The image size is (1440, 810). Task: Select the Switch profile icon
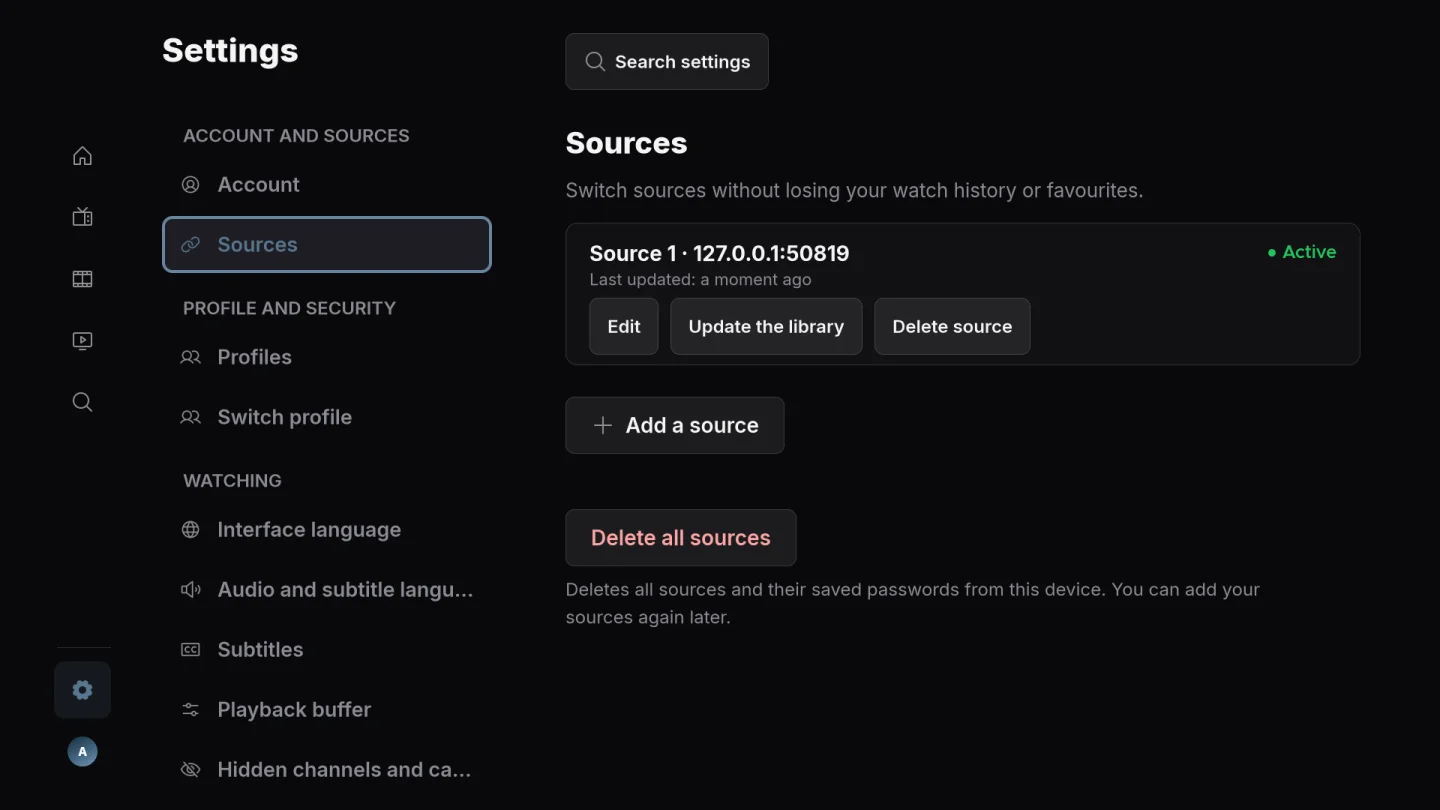click(x=190, y=417)
